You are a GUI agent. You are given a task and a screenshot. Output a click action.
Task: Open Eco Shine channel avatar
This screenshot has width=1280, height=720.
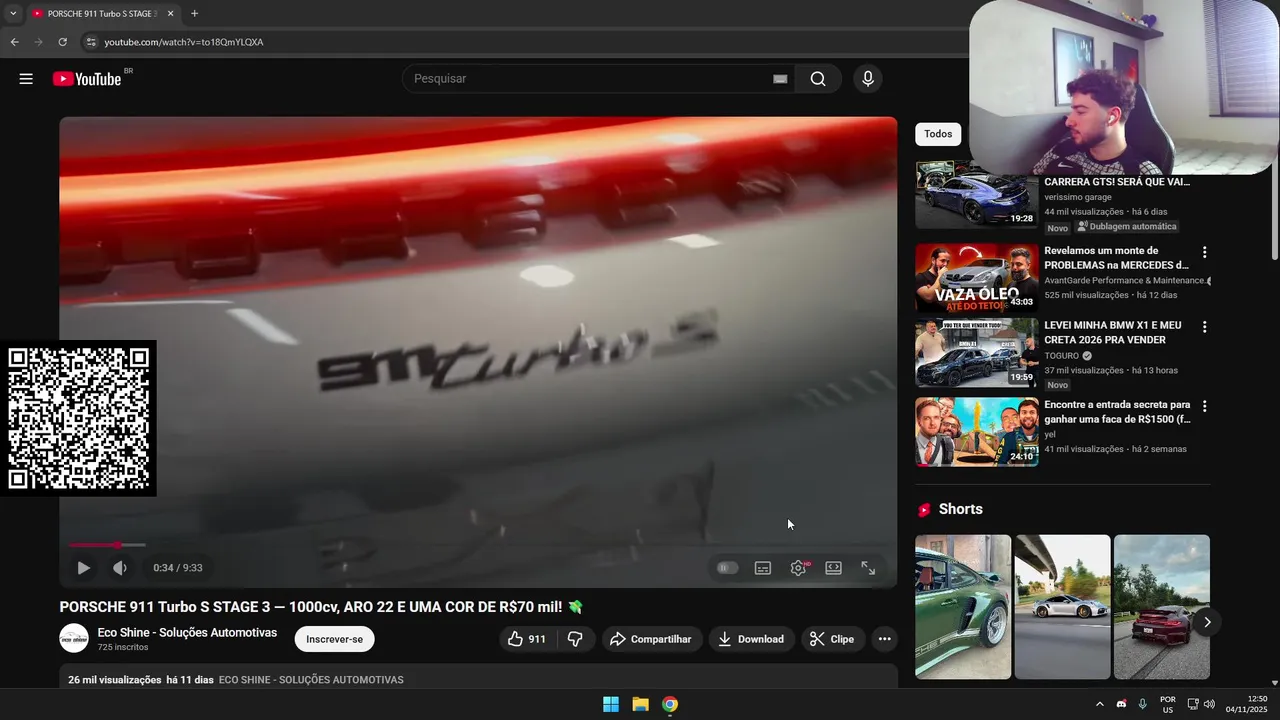(x=74, y=638)
